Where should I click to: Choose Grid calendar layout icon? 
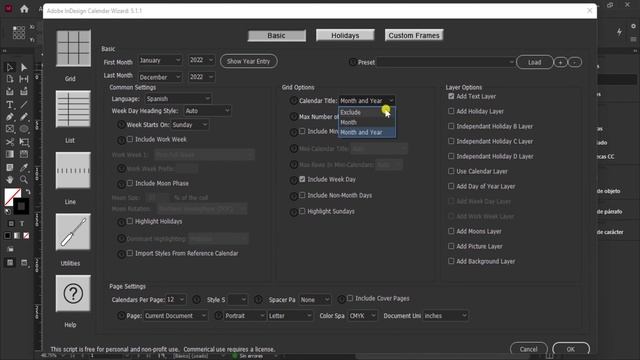(x=73, y=48)
